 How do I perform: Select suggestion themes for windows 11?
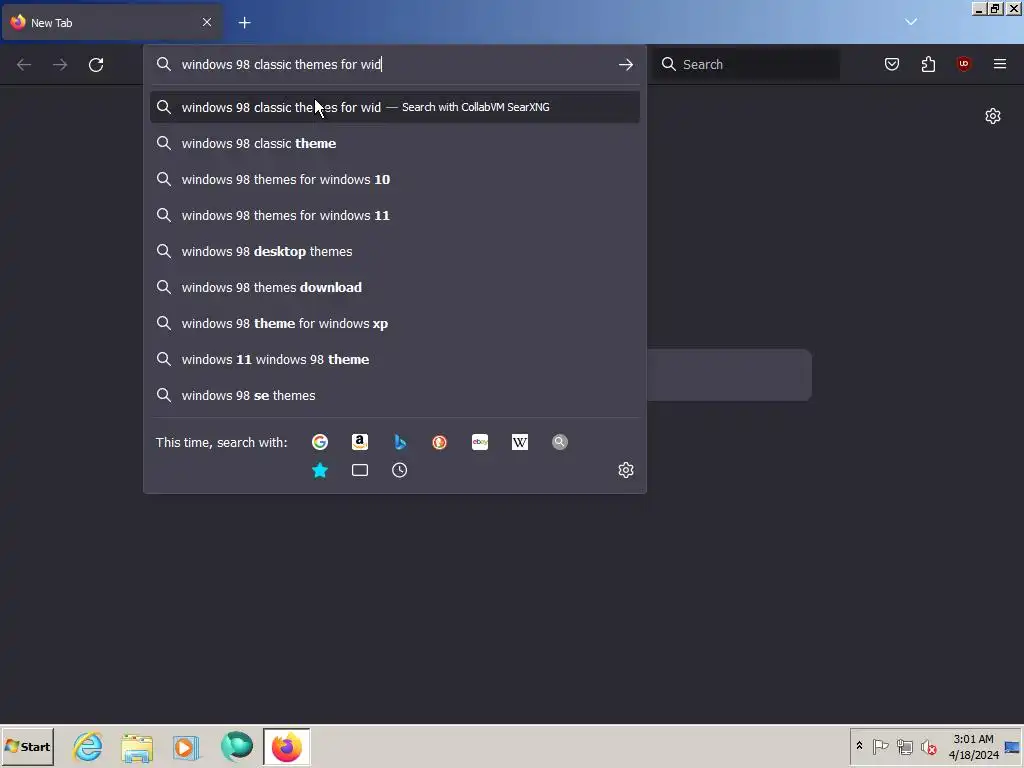pyautogui.click(x=395, y=215)
